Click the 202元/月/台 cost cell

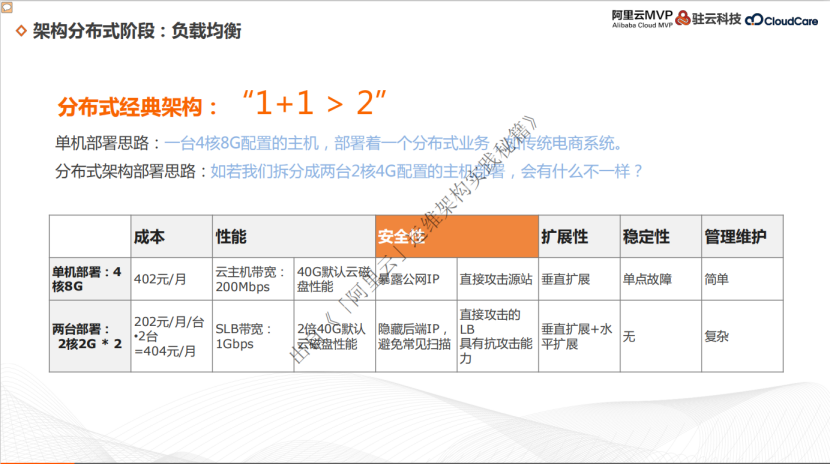point(172,336)
